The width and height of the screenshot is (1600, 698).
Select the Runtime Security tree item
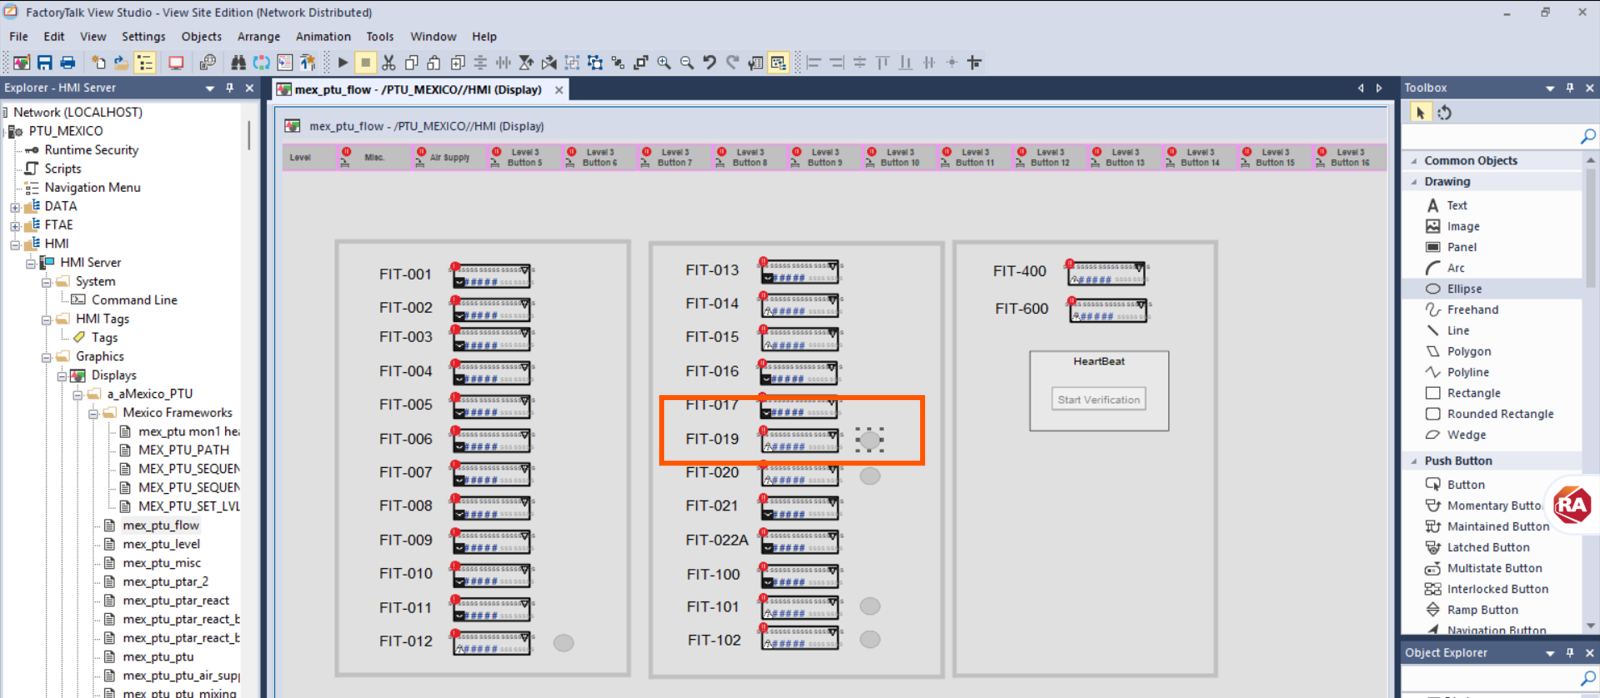pos(91,150)
